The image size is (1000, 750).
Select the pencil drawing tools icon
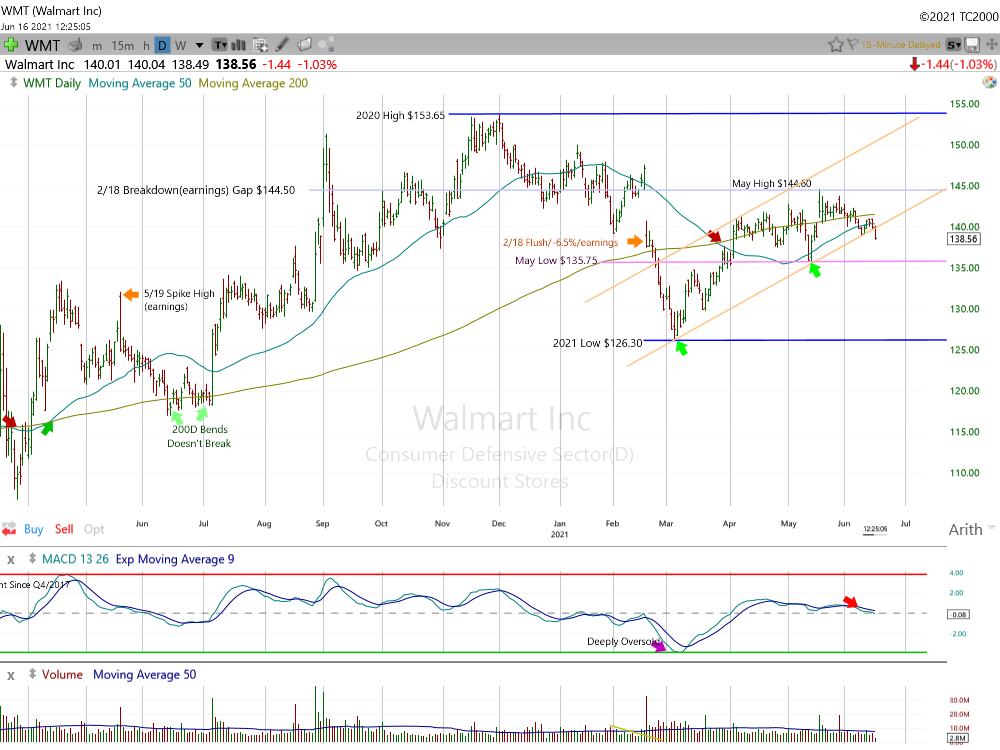[x=283, y=44]
